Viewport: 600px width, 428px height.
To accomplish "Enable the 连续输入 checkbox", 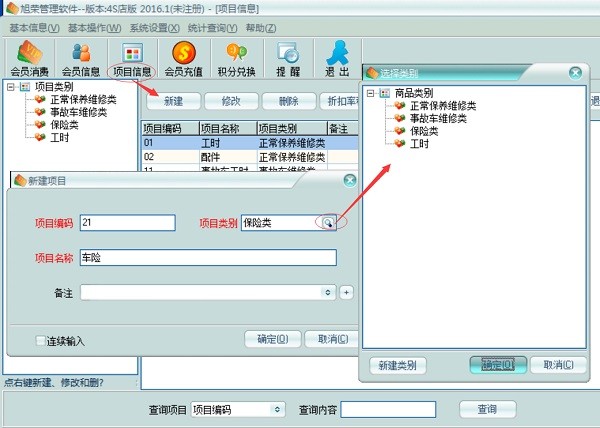I will point(41,340).
